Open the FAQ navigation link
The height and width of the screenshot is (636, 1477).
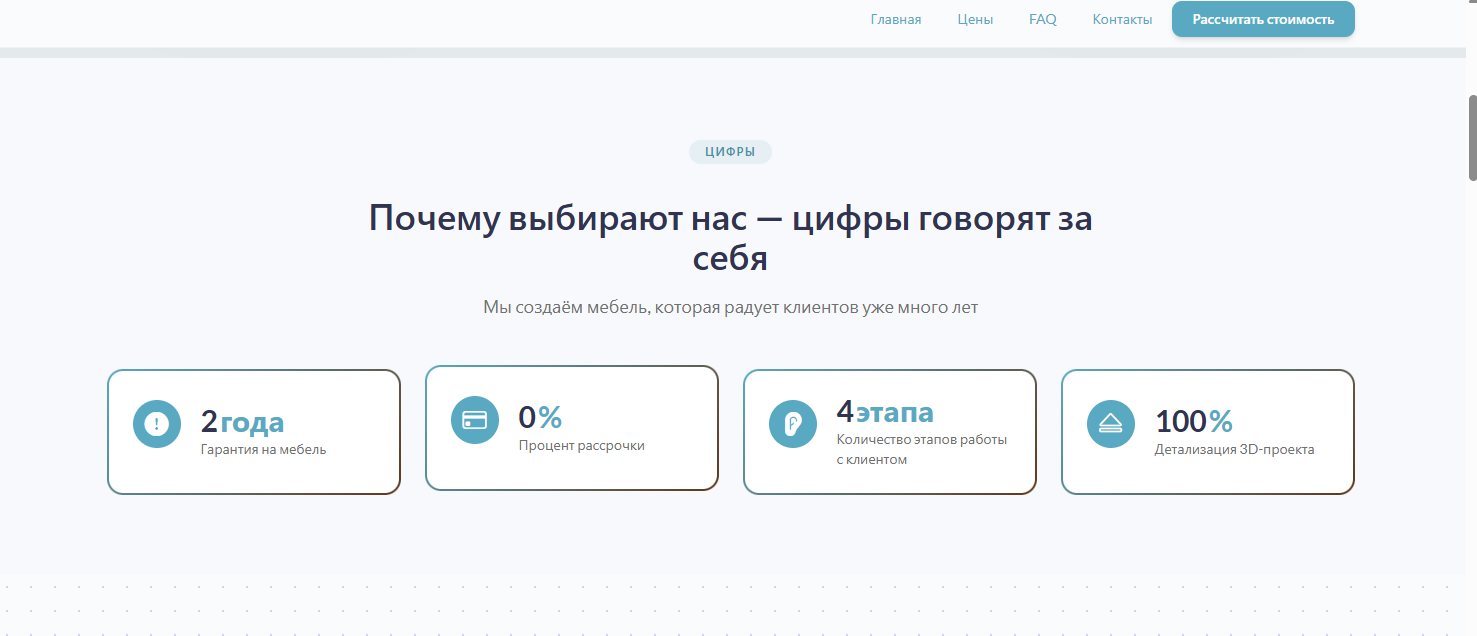coord(1042,19)
